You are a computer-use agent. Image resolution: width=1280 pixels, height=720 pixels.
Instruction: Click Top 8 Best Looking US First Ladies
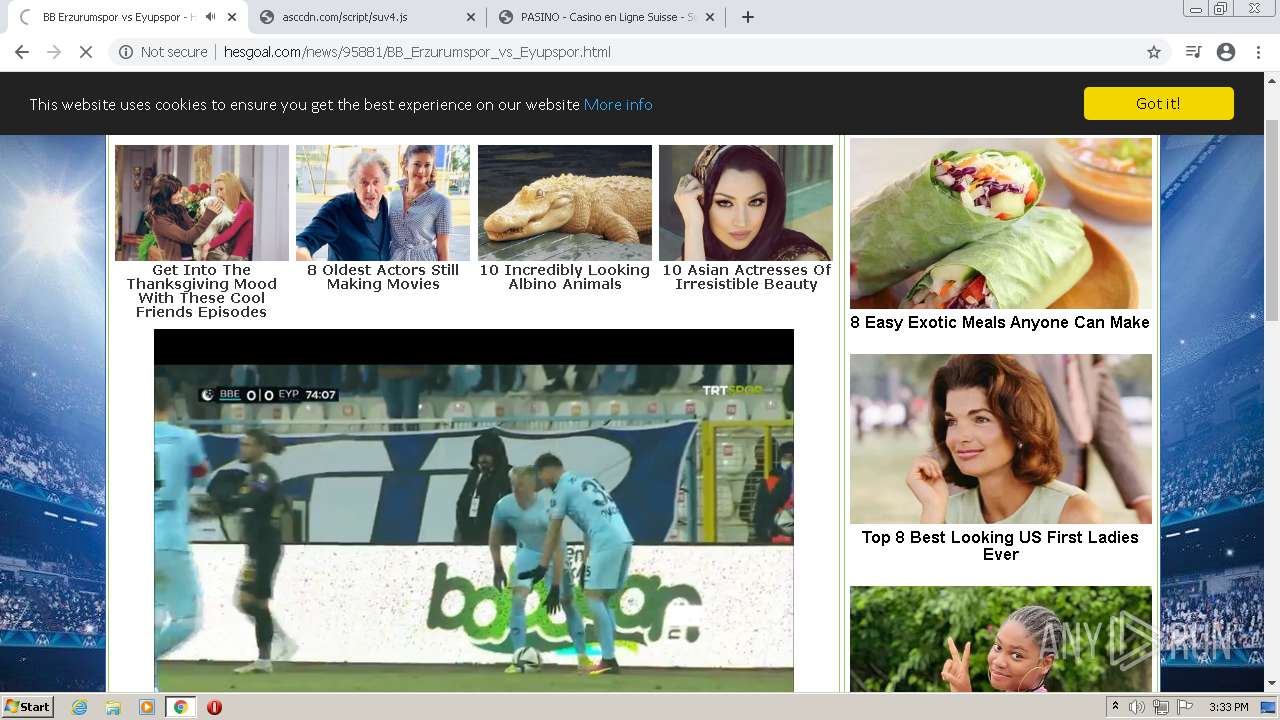pos(1000,545)
